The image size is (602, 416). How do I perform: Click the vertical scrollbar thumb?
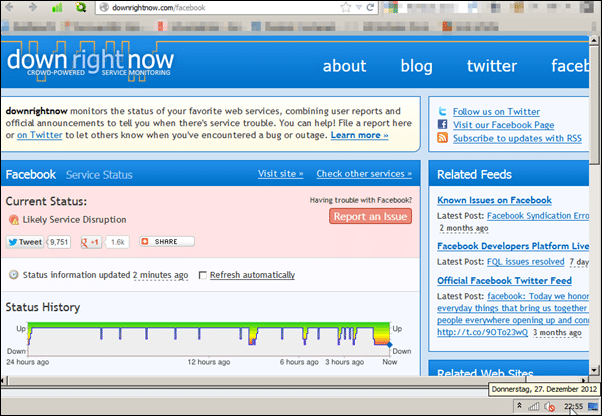pyautogui.click(x=594, y=104)
